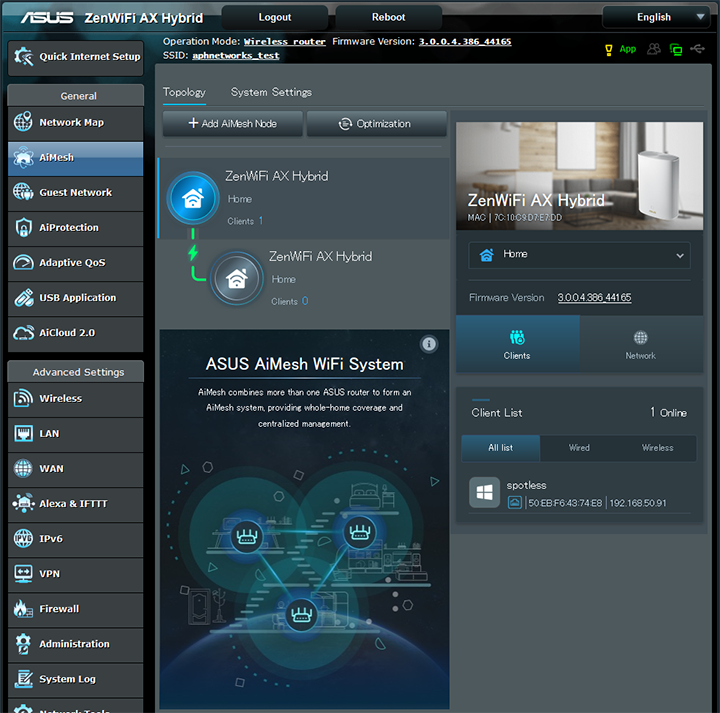This screenshot has width=720, height=713.
Task: Switch to the Network panel tab
Action: coord(640,344)
